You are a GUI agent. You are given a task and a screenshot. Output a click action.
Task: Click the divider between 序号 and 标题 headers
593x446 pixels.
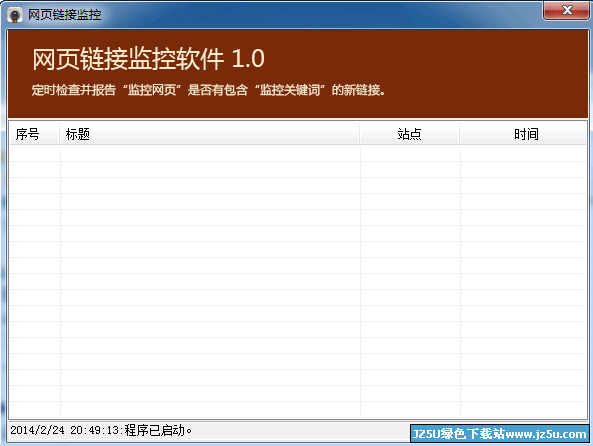pos(59,134)
